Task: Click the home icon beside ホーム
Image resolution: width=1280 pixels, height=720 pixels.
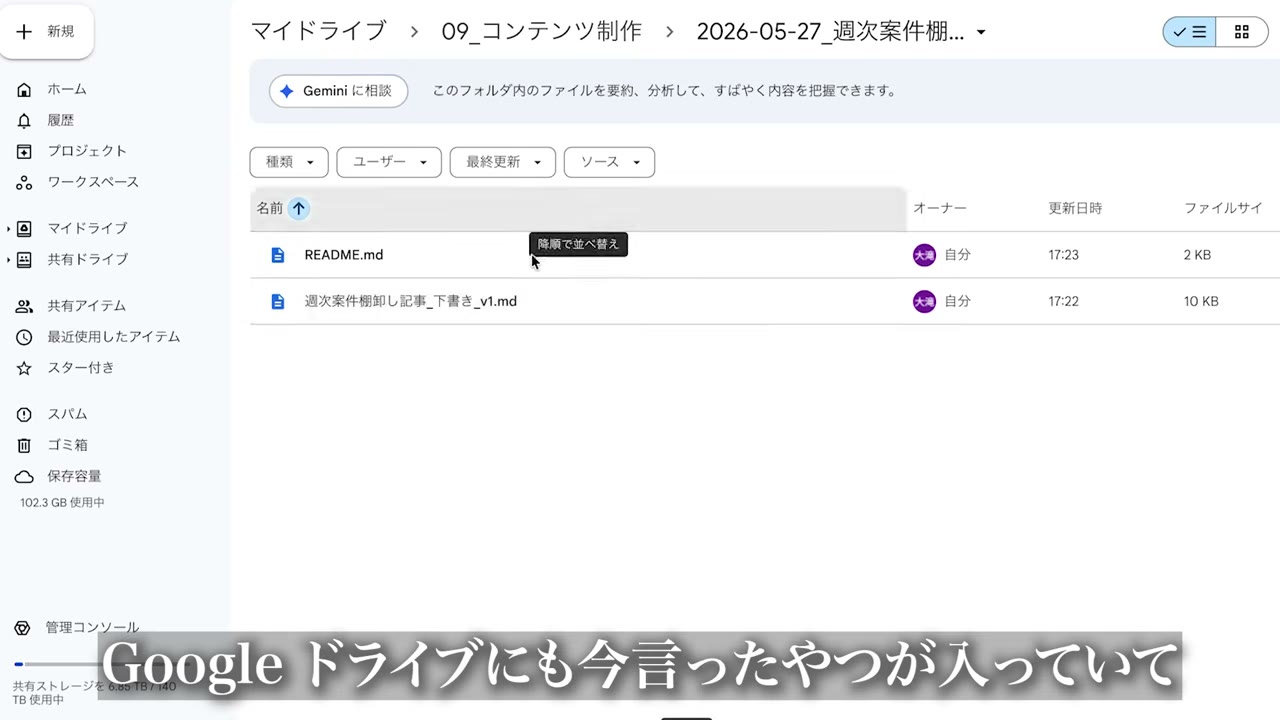Action: [x=24, y=90]
